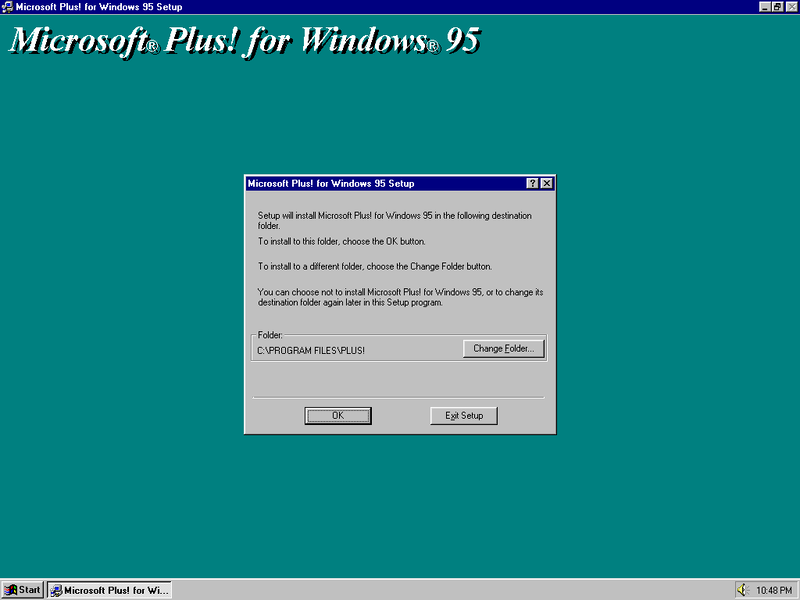Open the Change Folder dialog
800x600 pixels.
504,348
